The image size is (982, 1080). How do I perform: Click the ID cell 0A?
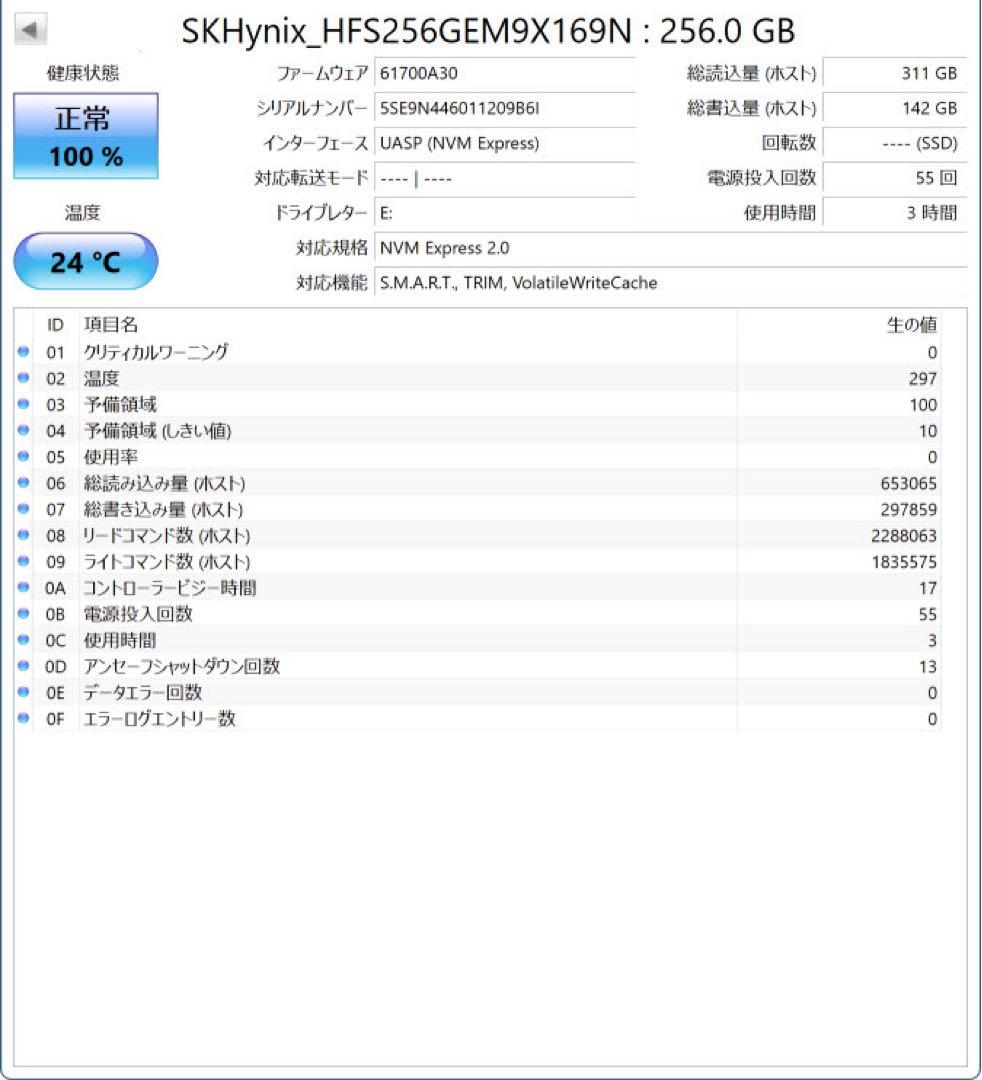pos(55,588)
